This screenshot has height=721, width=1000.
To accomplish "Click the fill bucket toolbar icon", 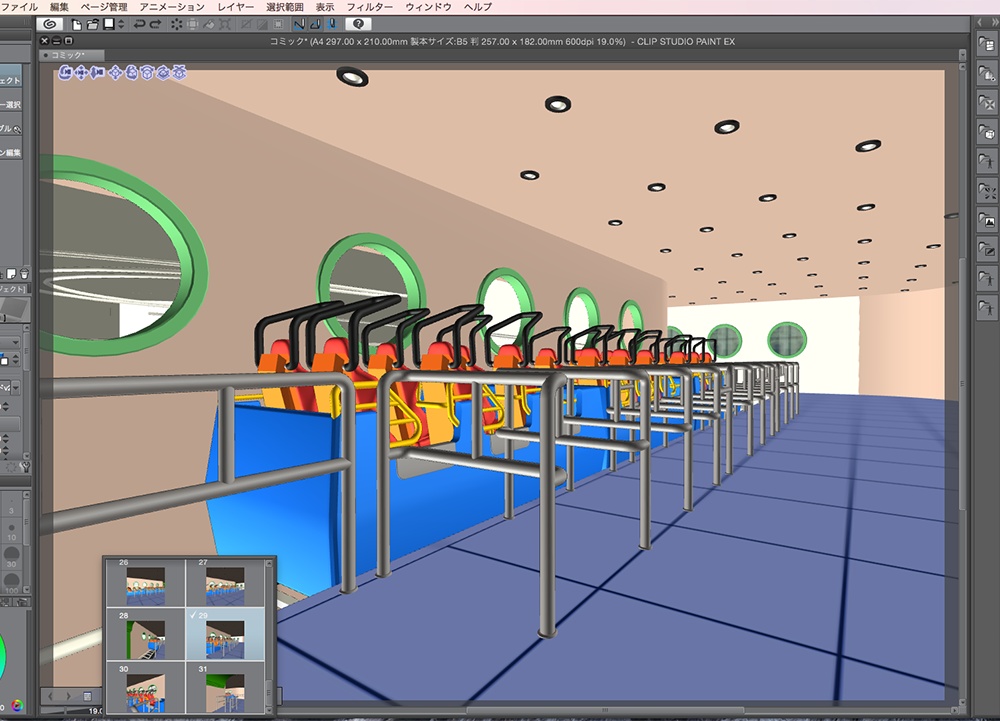I will (x=209, y=24).
